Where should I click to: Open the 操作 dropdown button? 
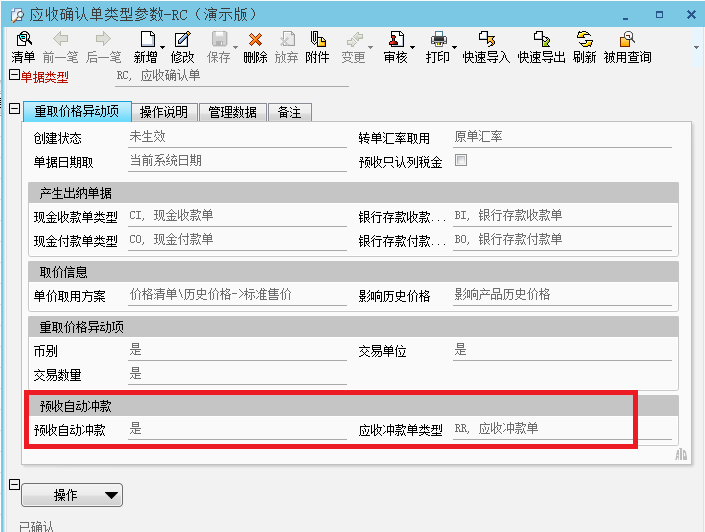[x=72, y=494]
